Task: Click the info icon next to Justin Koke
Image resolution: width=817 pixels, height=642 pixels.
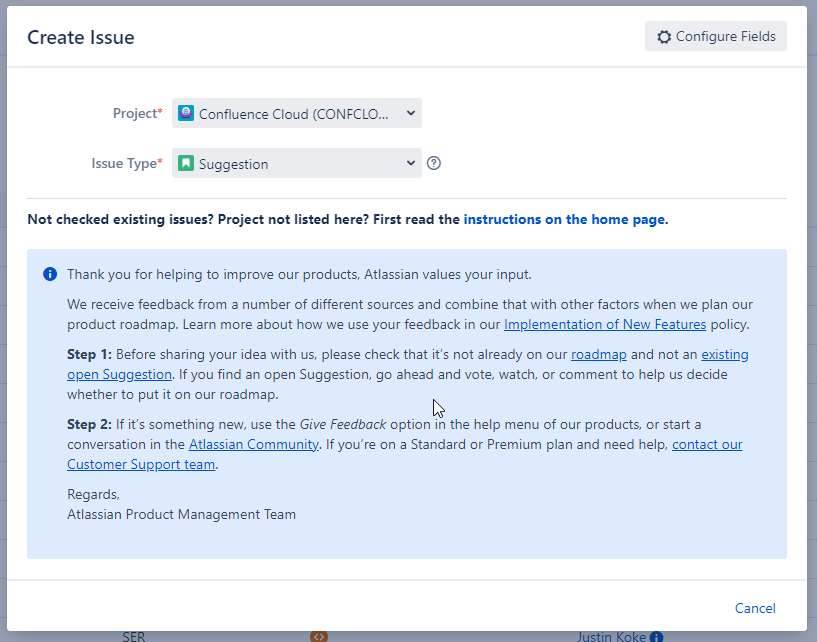Action: (657, 637)
